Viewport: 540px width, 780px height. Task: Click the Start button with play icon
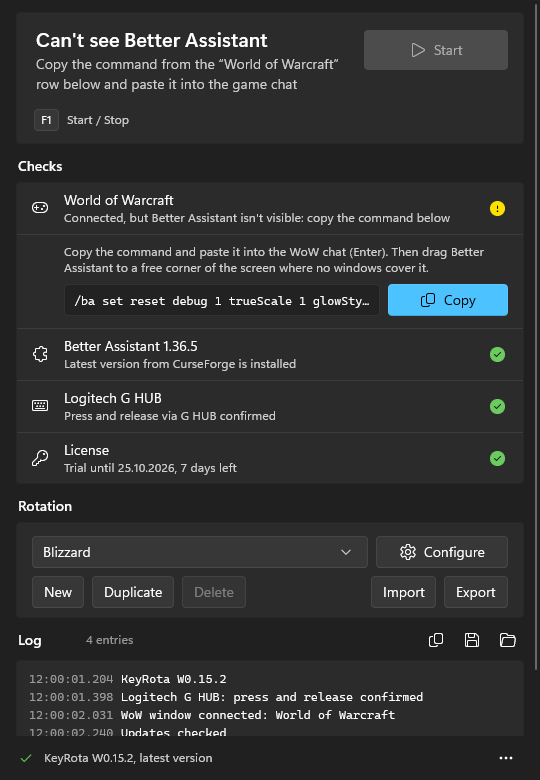coord(436,50)
